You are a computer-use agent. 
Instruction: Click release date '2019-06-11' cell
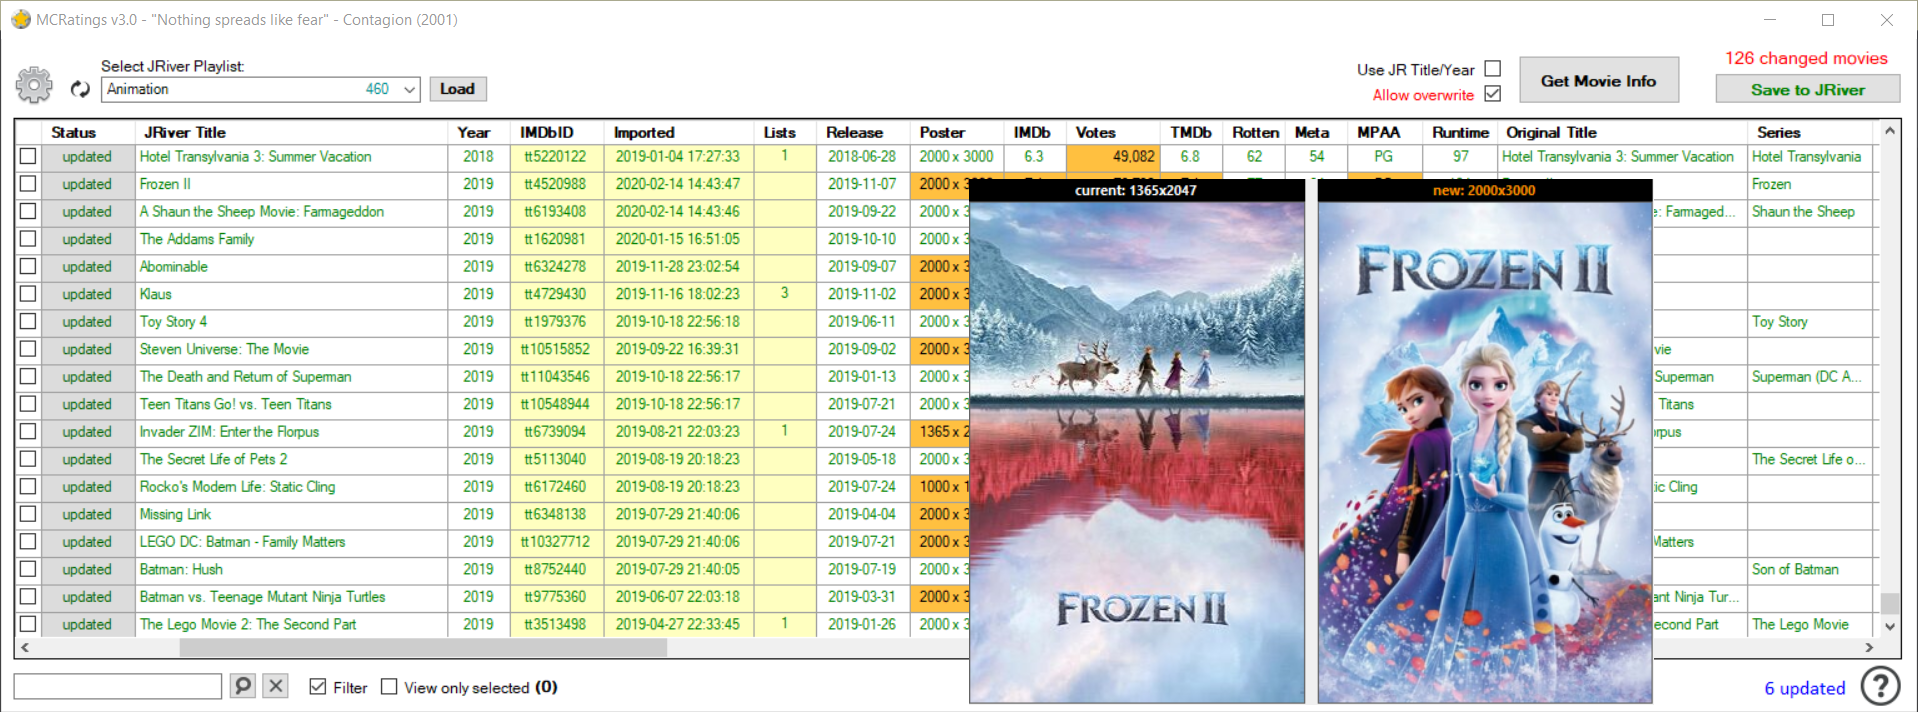click(861, 322)
